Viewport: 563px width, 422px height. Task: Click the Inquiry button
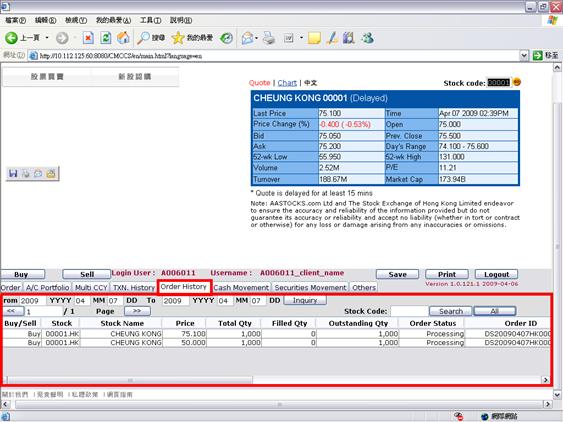tap(305, 300)
